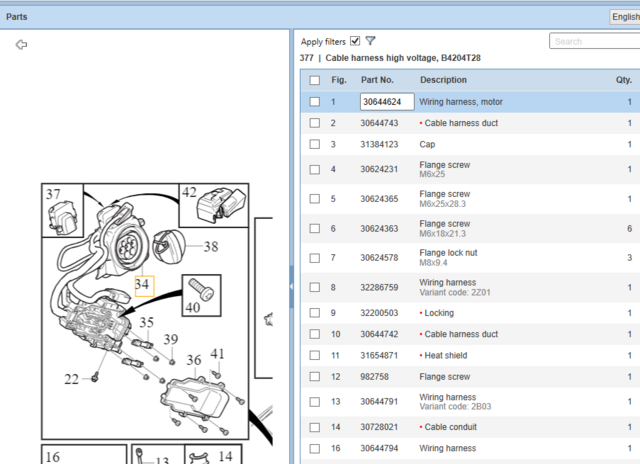Screen dimensions: 640x464
Task: Check the select-all checkbox in table header
Action: click(x=315, y=80)
